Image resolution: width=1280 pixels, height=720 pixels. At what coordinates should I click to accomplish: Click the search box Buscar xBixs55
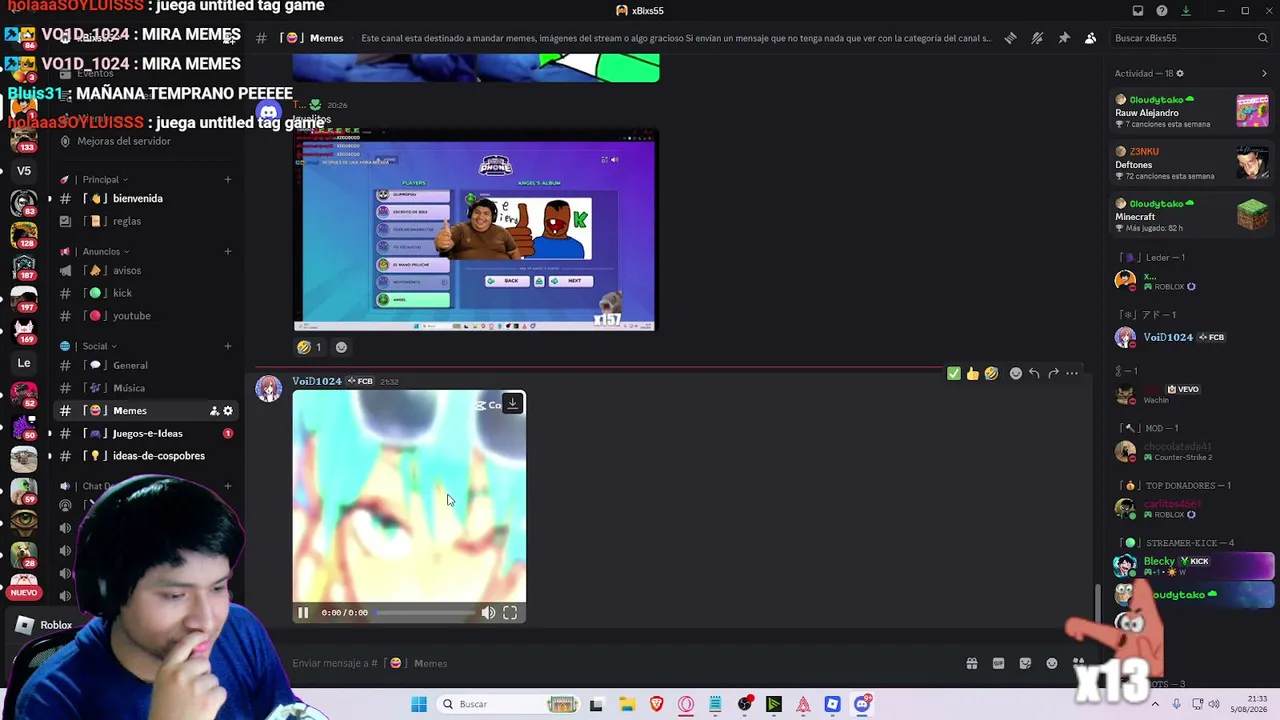pos(1190,38)
